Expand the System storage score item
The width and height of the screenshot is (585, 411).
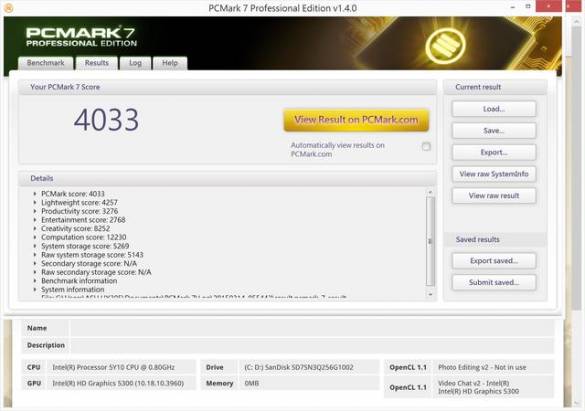[35, 246]
